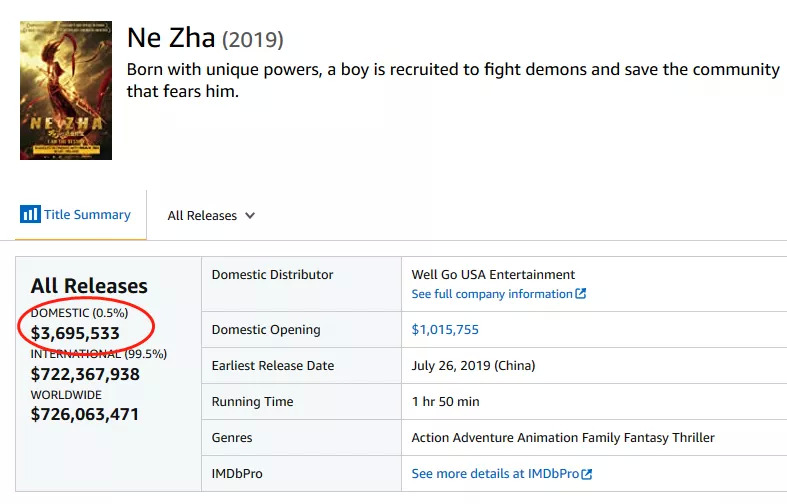Click the movie description summary text

(452, 80)
